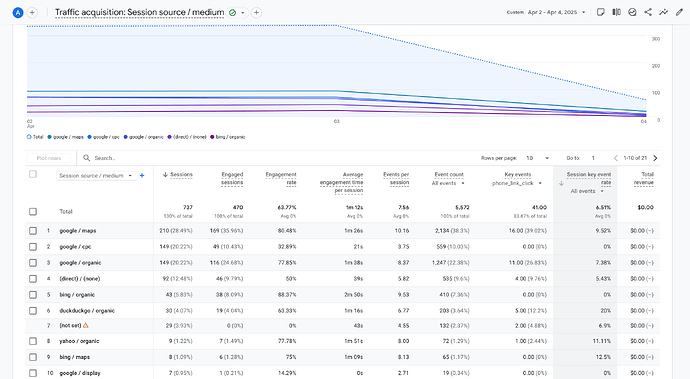
Task: Open the edit report pencil icon
Action: [679, 12]
